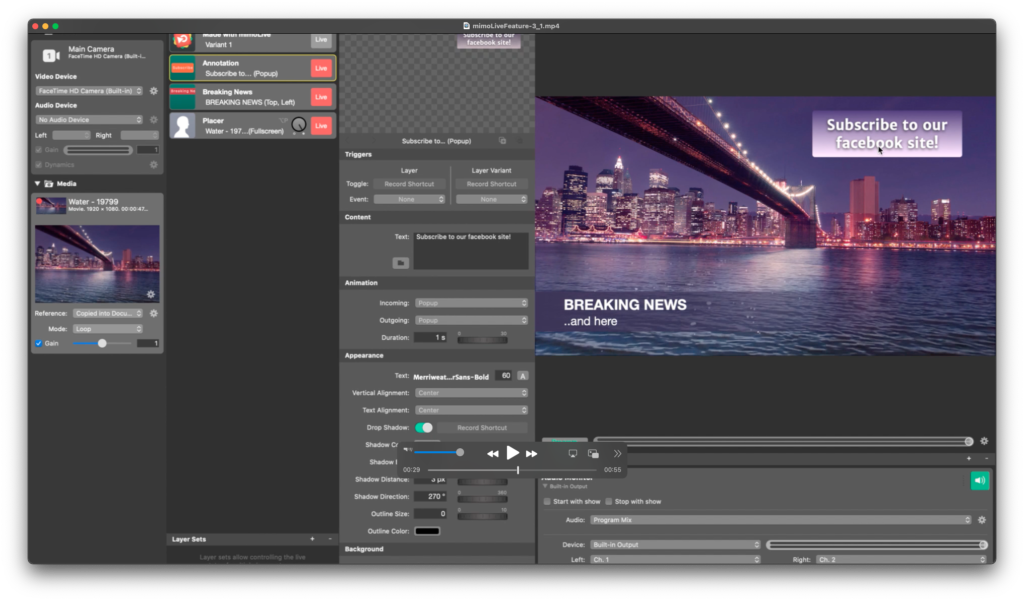Viewport: 1024px width, 601px height.
Task: Open Video Device settings gear icon
Action: (155, 90)
